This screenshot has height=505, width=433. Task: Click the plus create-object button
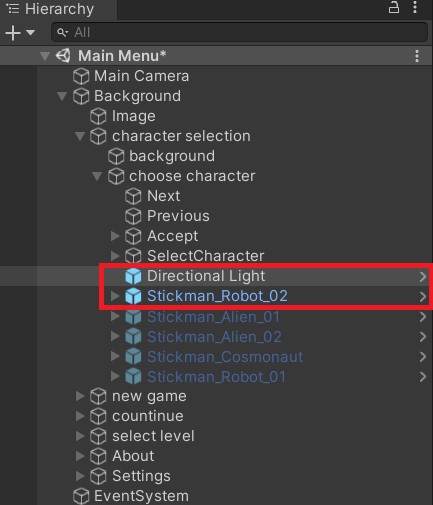(x=13, y=33)
